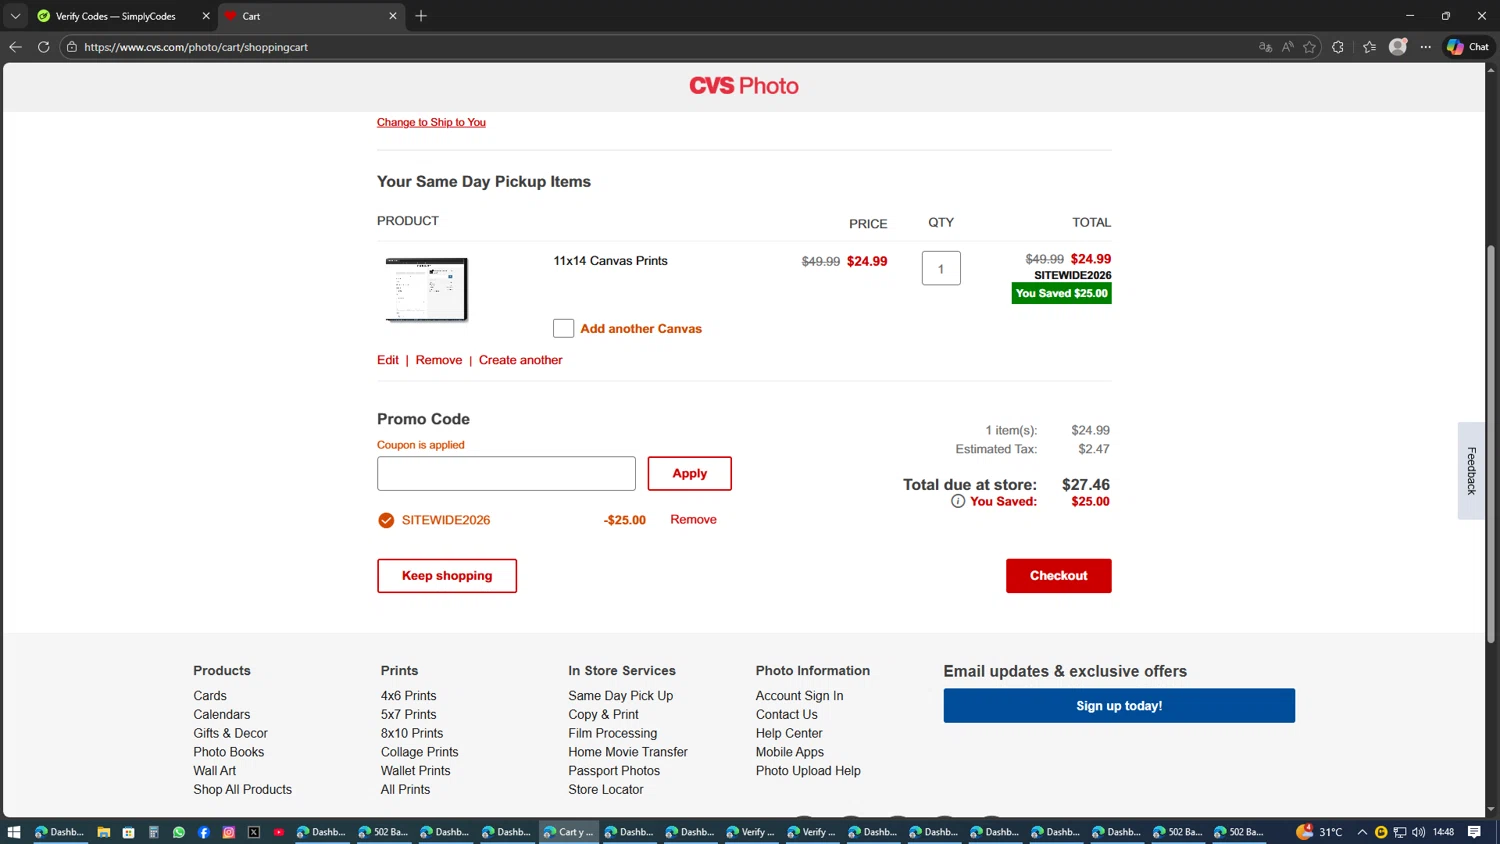Click the Apply promo code button
Image resolution: width=1500 pixels, height=844 pixels.
[689, 474]
